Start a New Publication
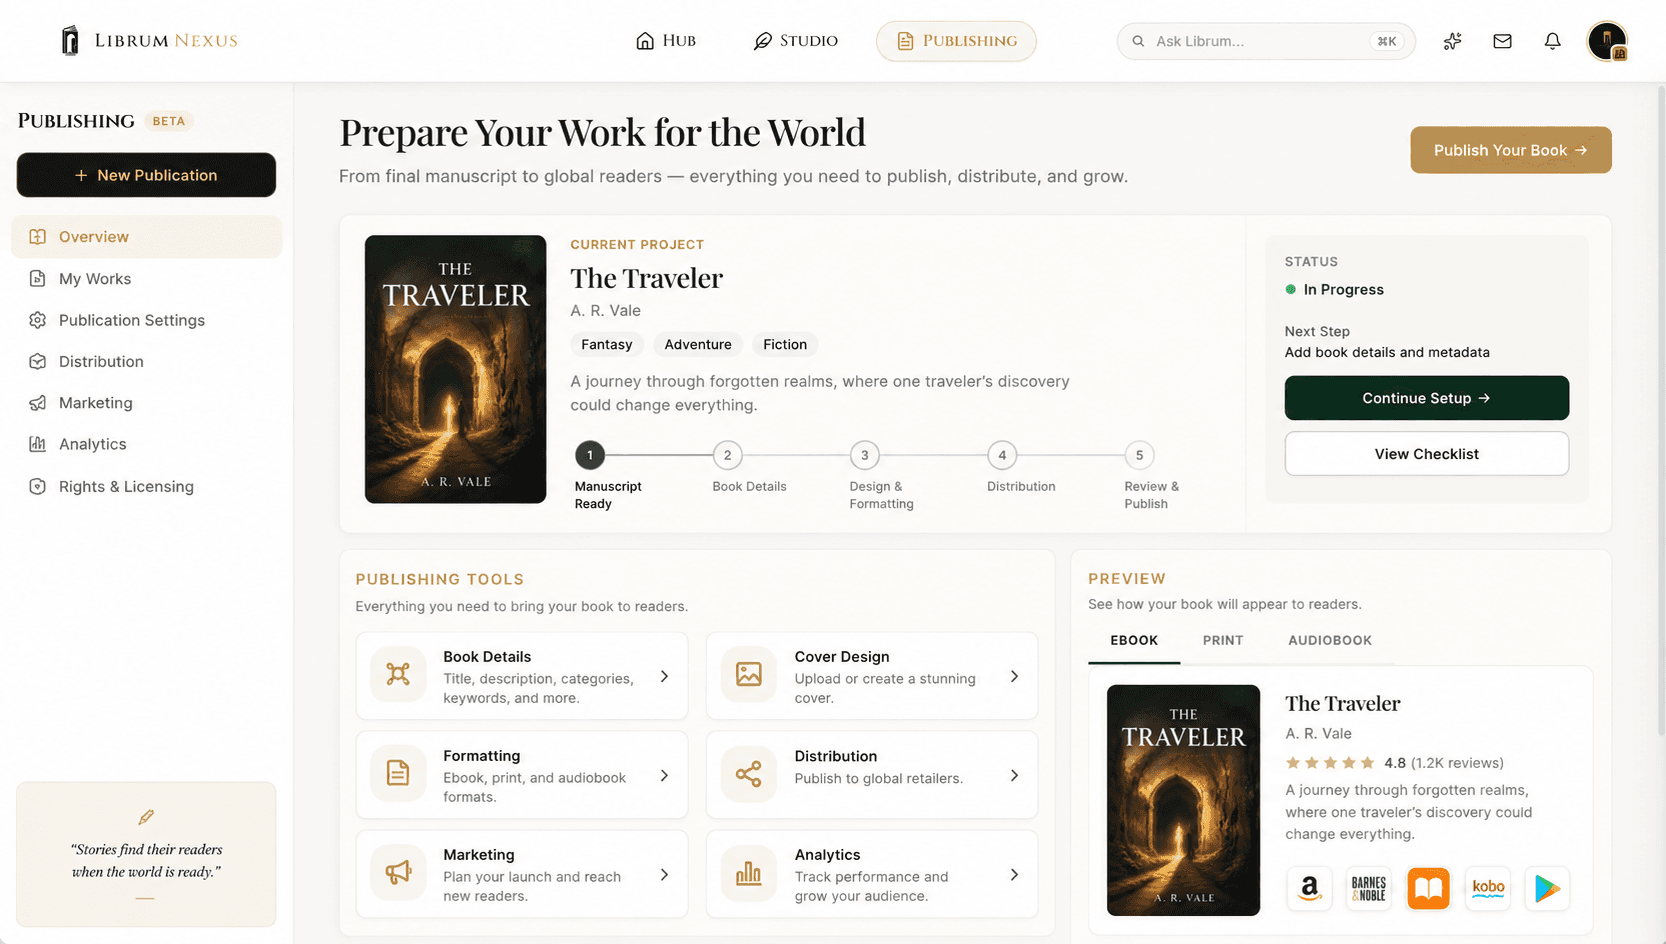Screen dimensions: 1666x944 (x=146, y=175)
